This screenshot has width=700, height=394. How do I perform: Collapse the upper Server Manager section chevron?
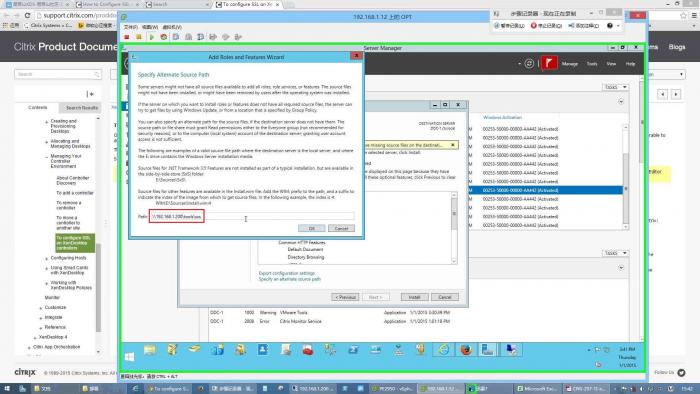pyautogui.click(x=621, y=102)
